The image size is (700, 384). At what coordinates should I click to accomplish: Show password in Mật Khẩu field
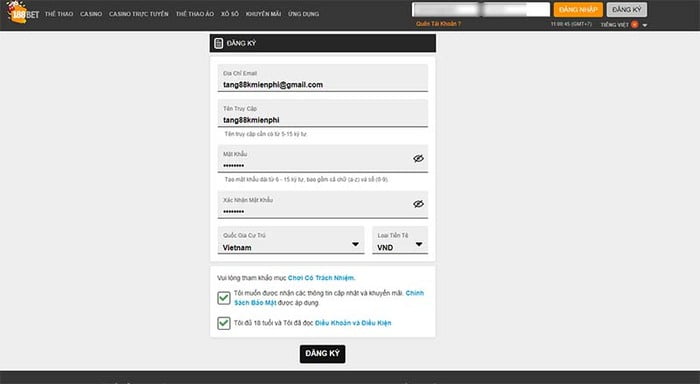point(418,159)
